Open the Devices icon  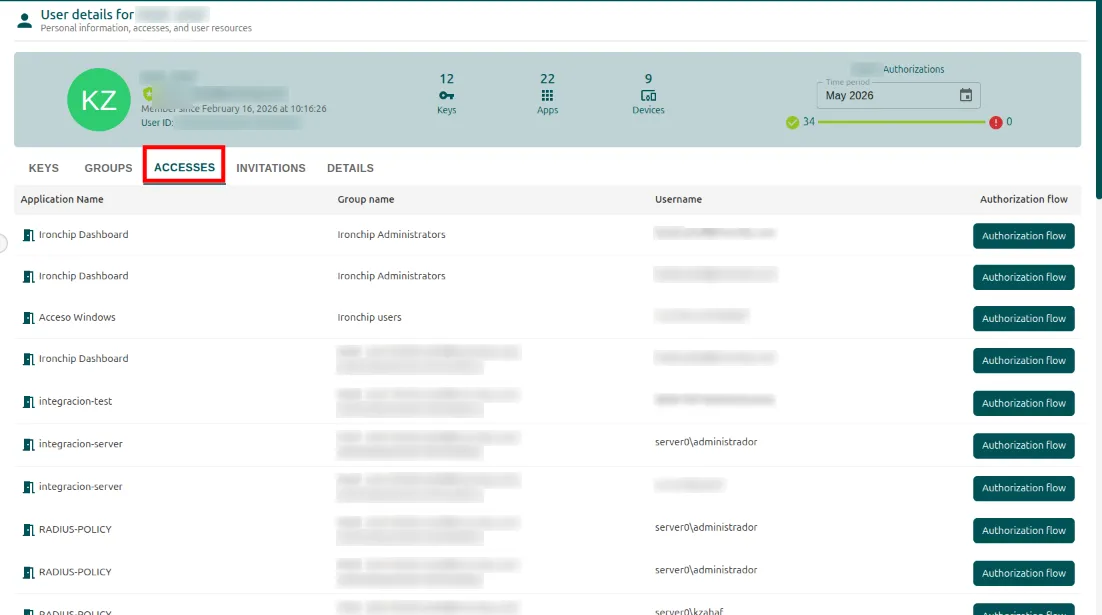[648, 96]
